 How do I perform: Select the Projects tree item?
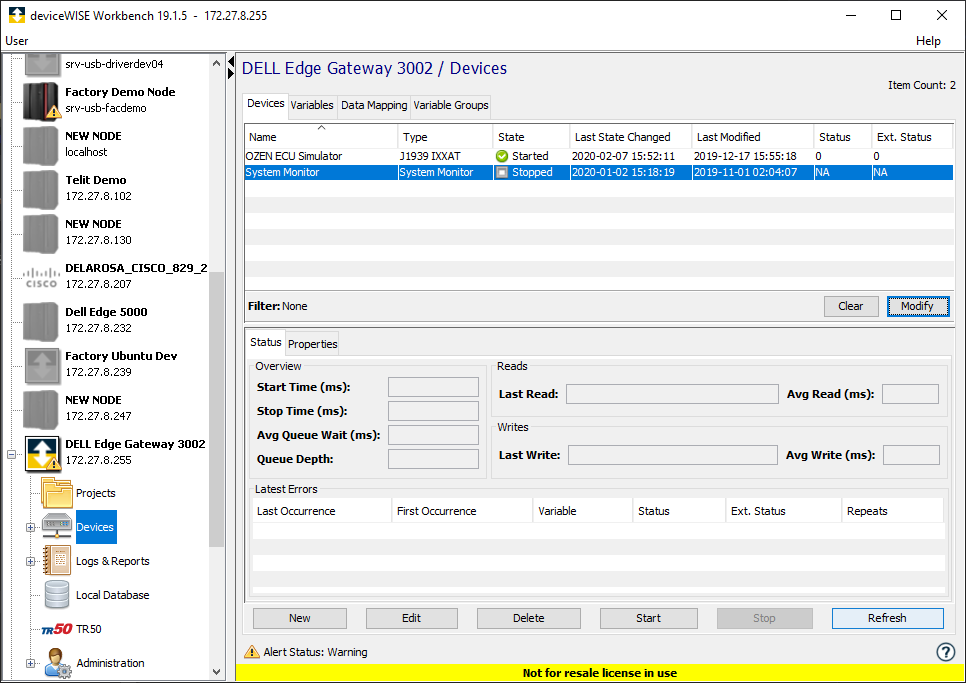95,493
